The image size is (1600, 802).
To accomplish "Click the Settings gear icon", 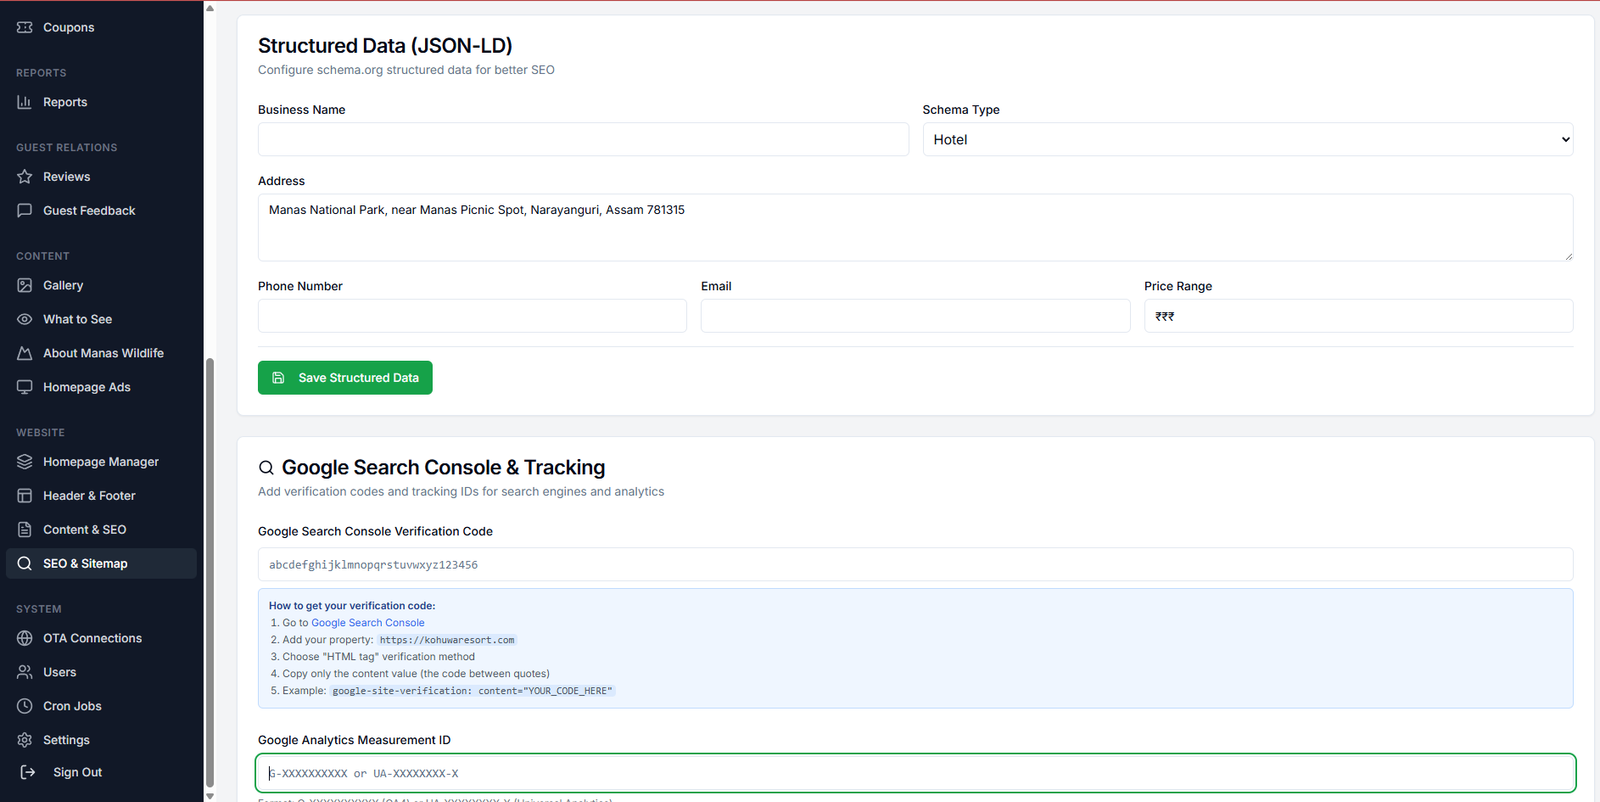I will pos(25,740).
